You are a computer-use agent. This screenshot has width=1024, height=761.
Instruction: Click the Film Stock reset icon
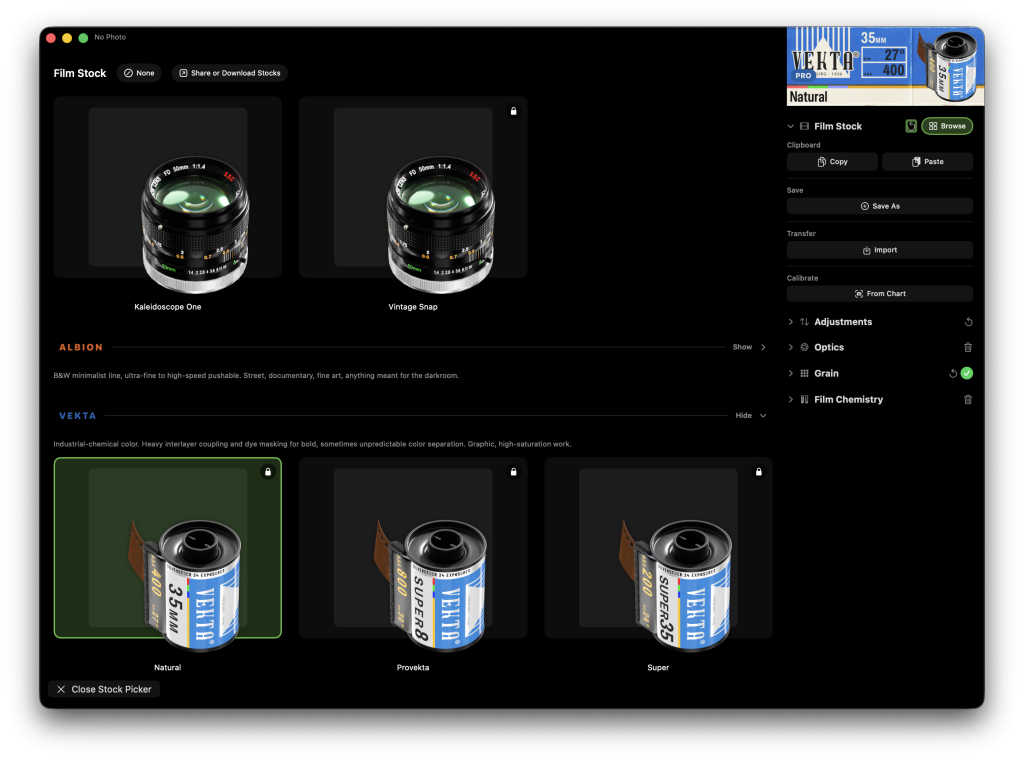(x=911, y=126)
